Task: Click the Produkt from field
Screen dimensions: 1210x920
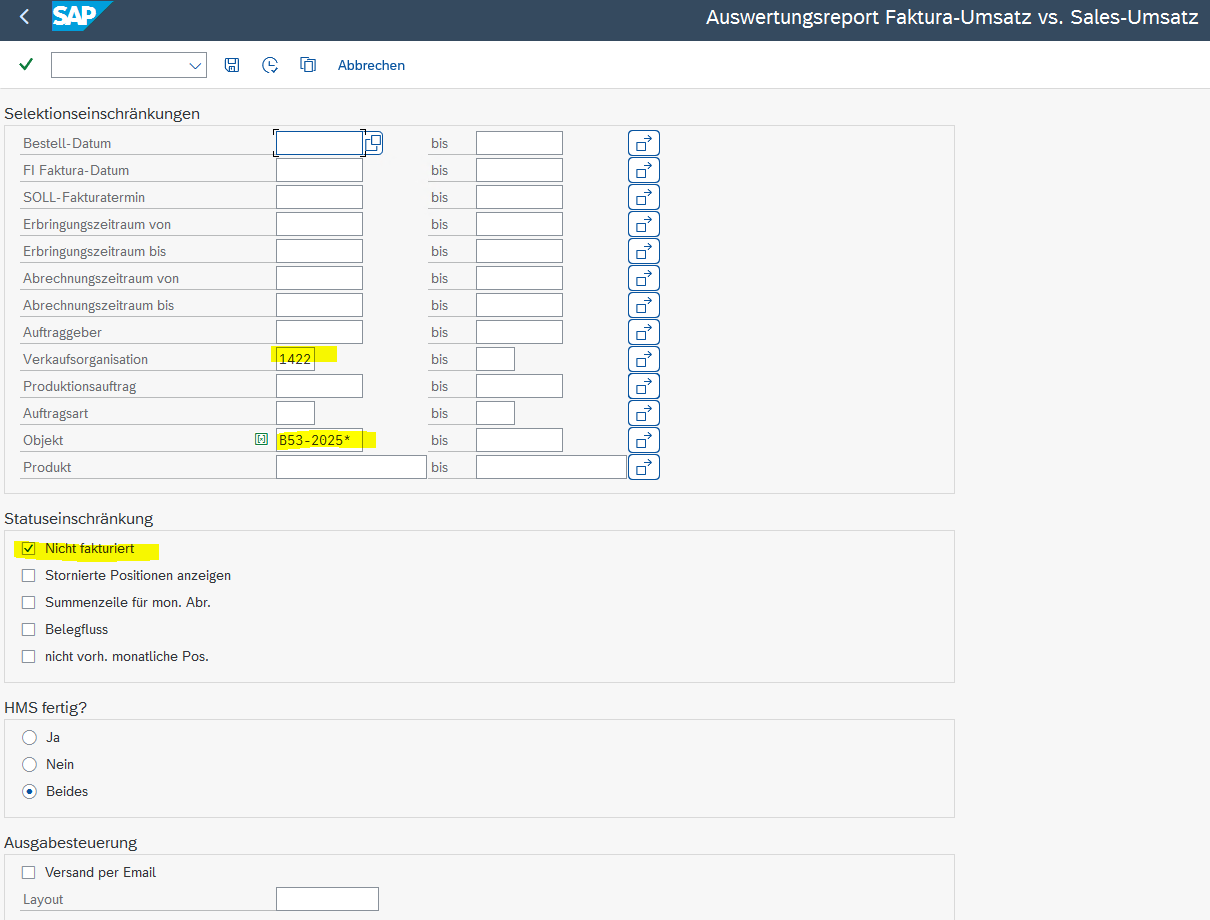Action: [x=351, y=467]
